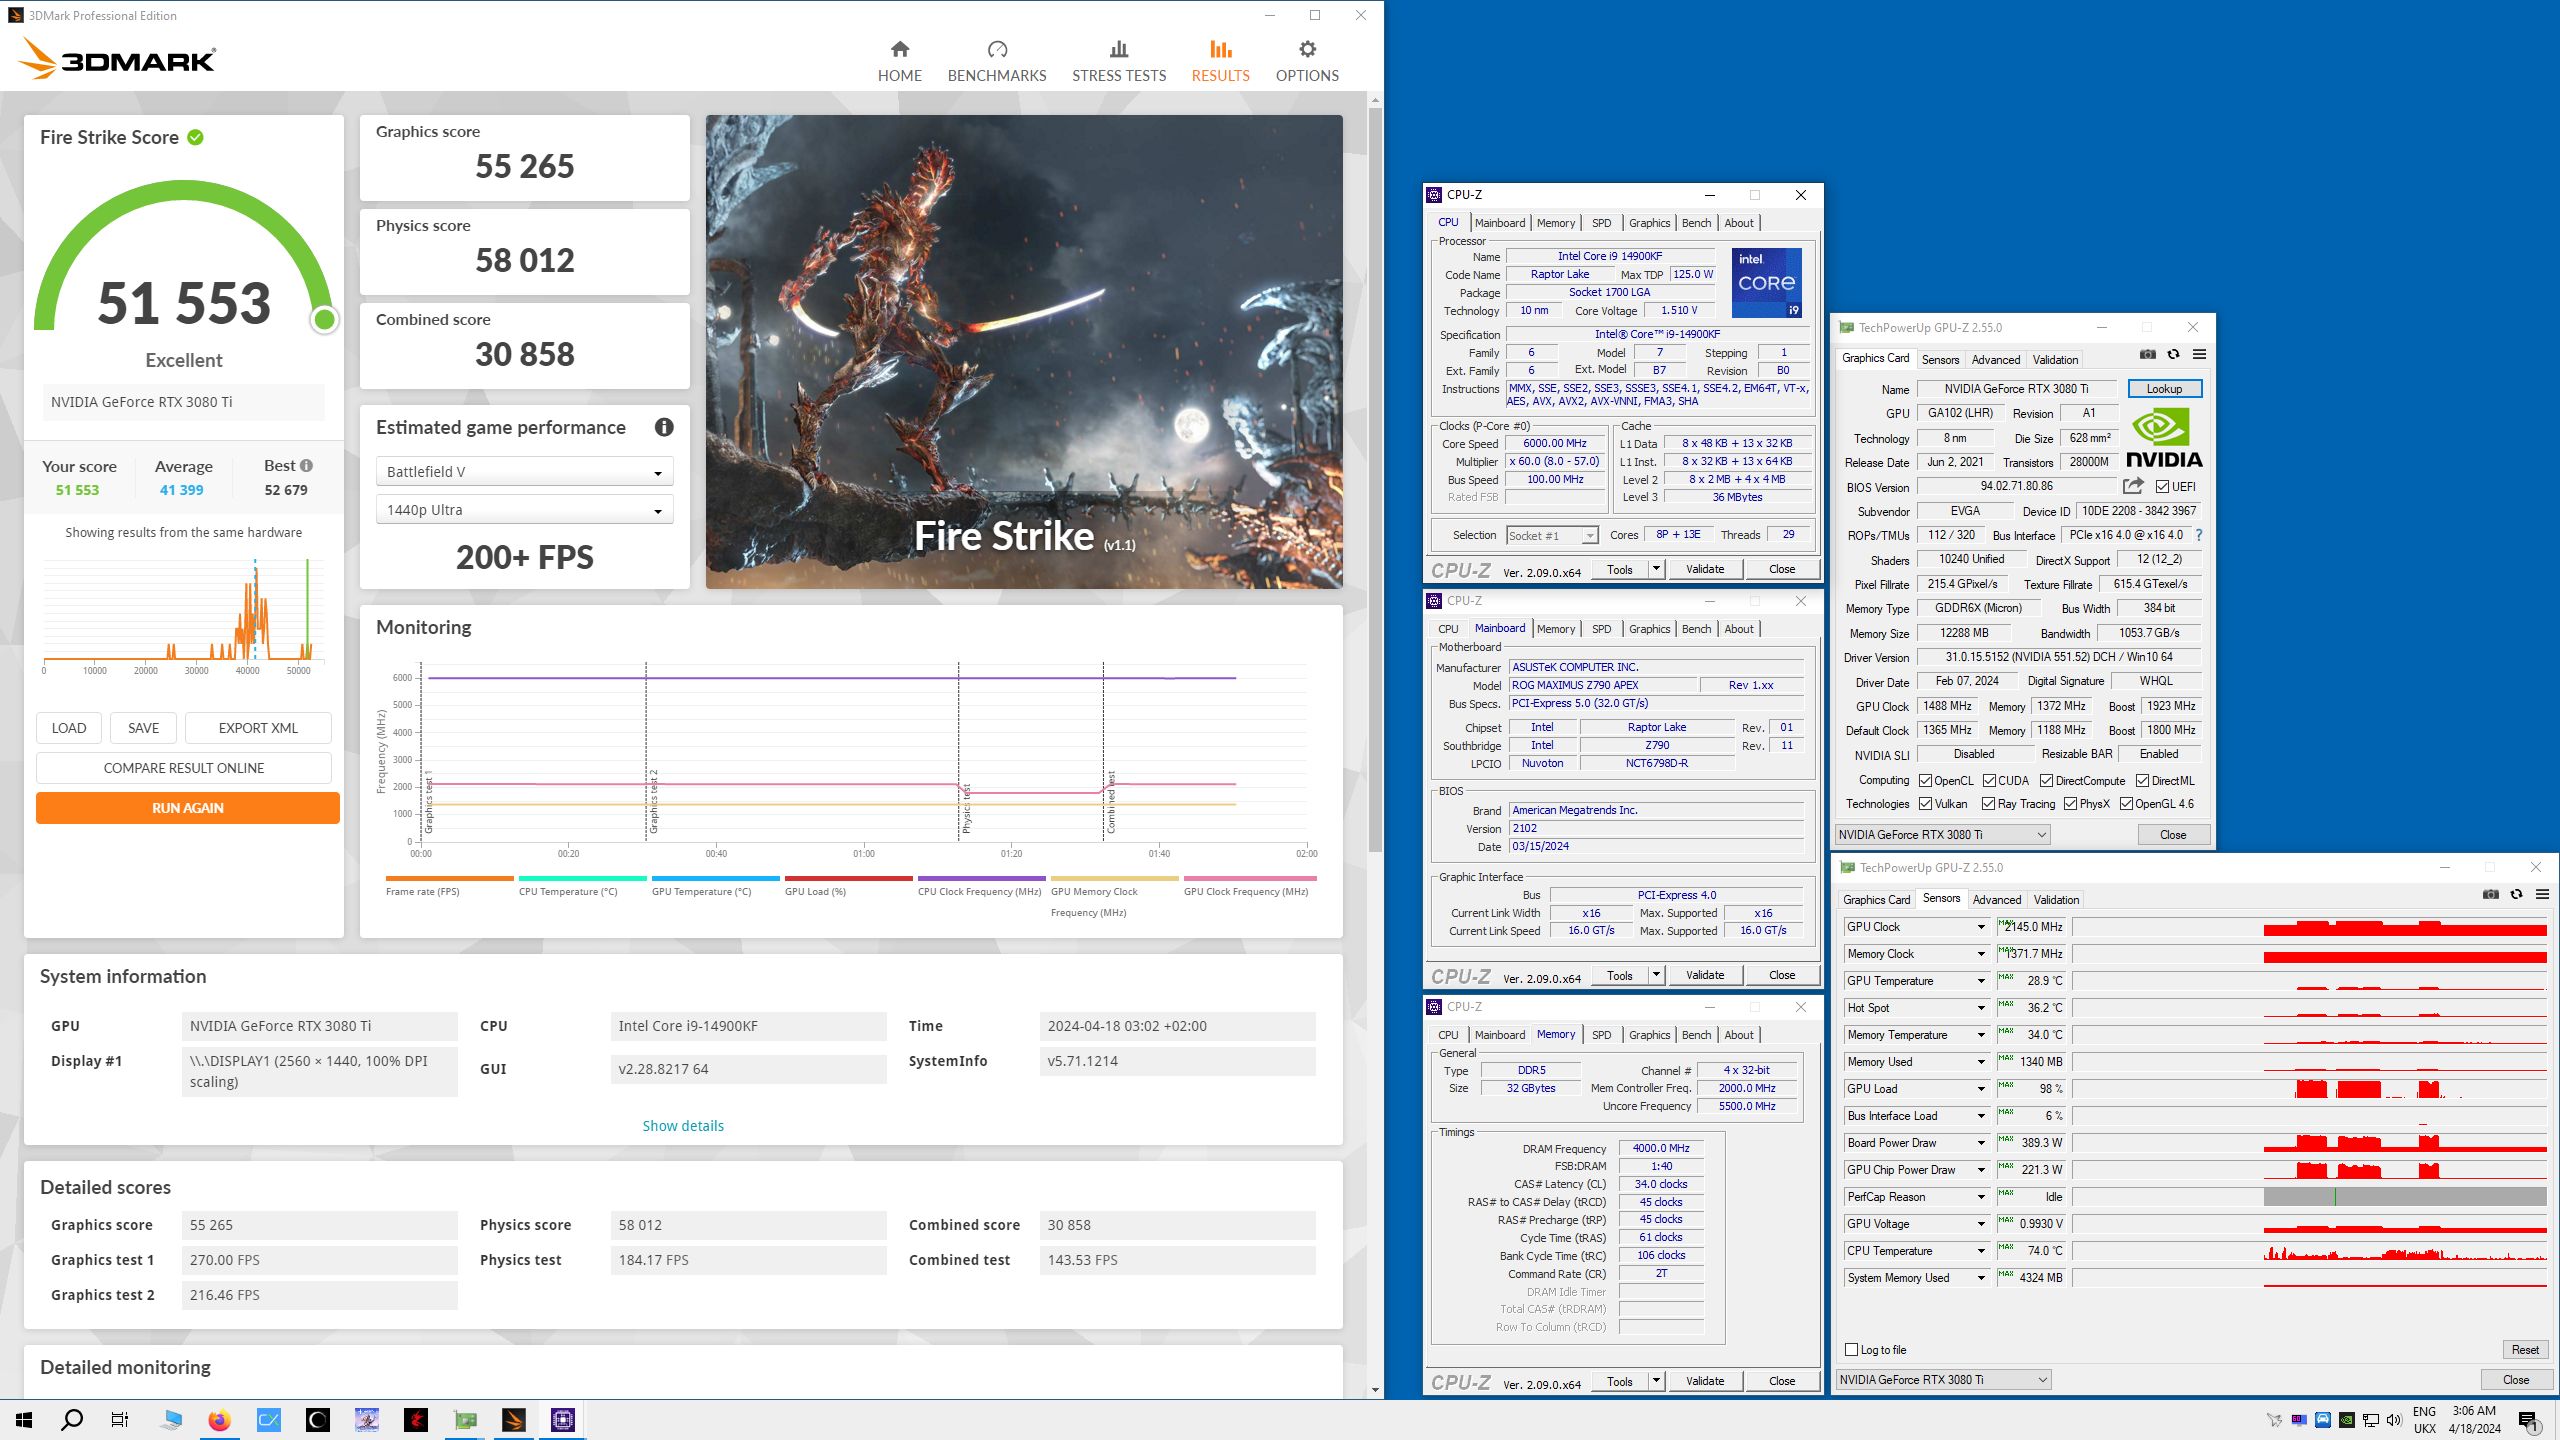
Task: Click the NVIDIA tray icon
Action: (2347, 1420)
